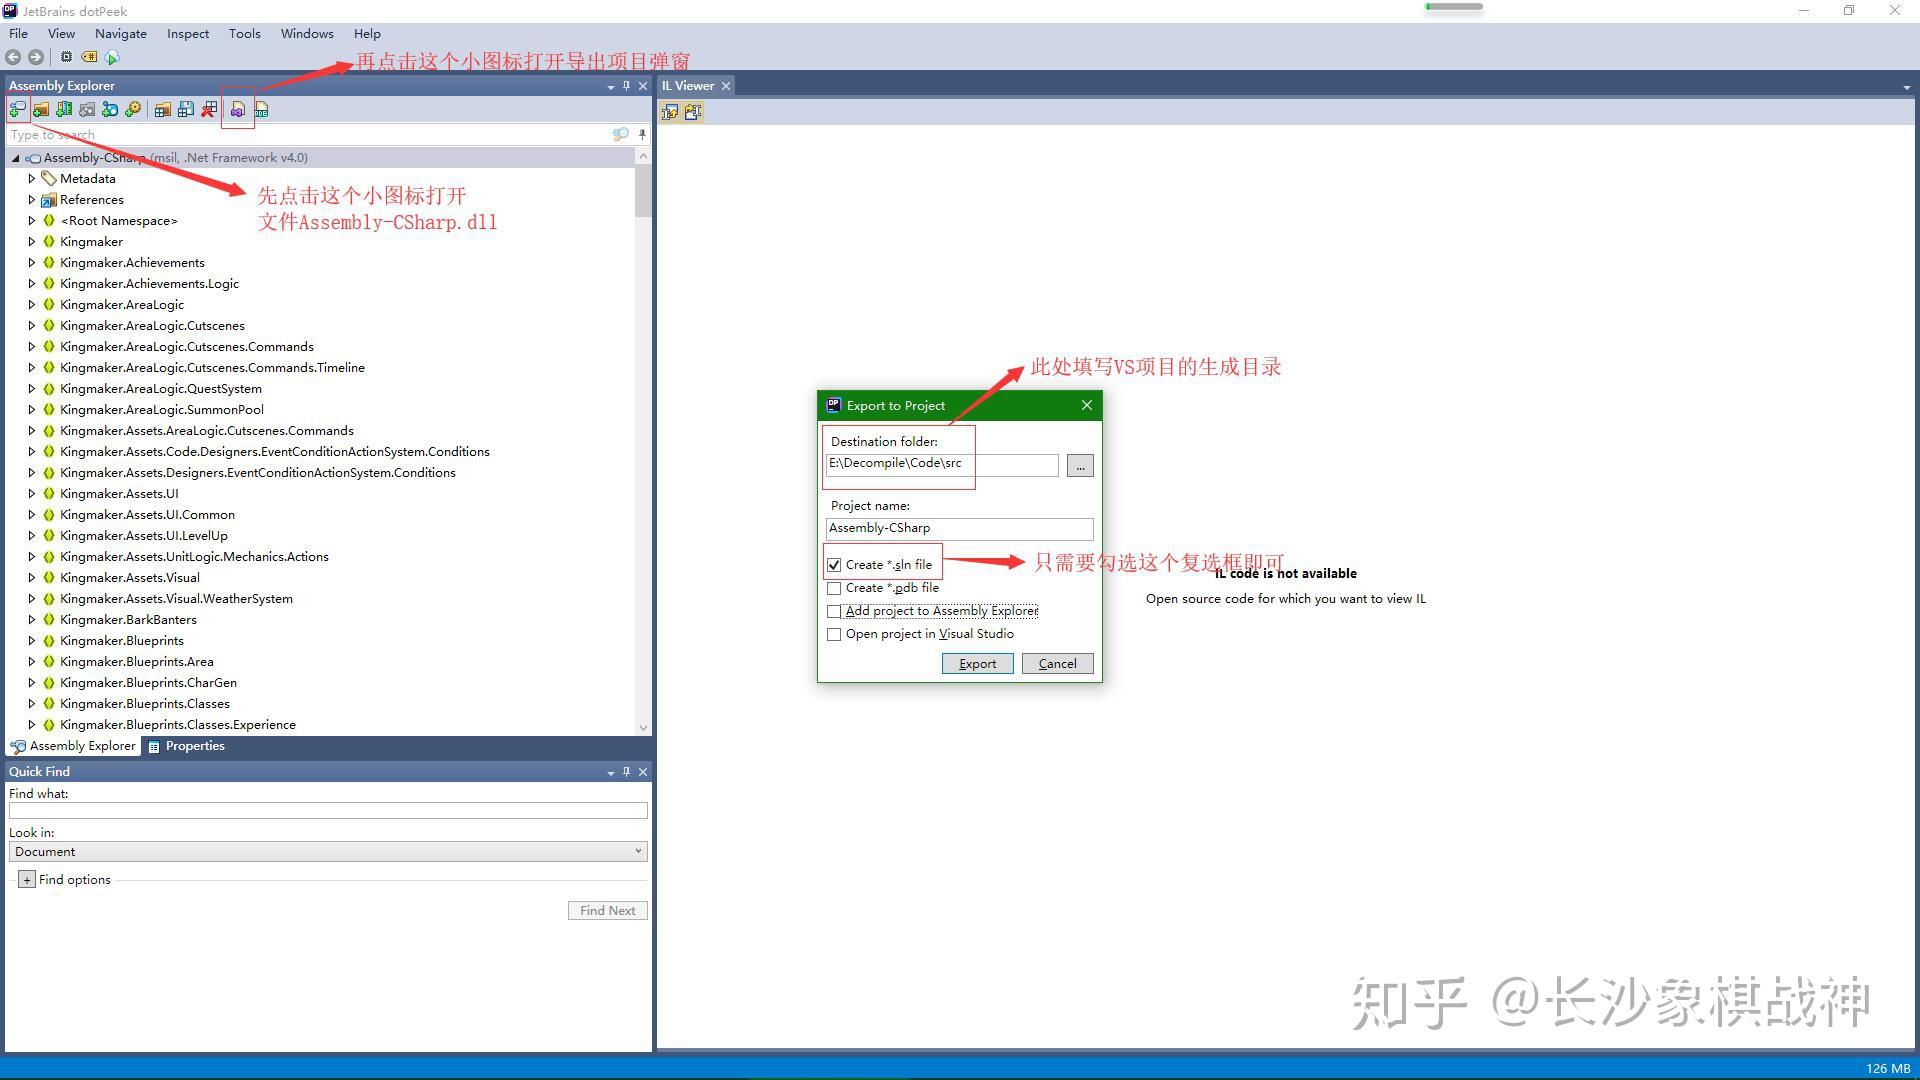Click the Destination folder input field
1920x1080 pixels.
click(x=942, y=465)
